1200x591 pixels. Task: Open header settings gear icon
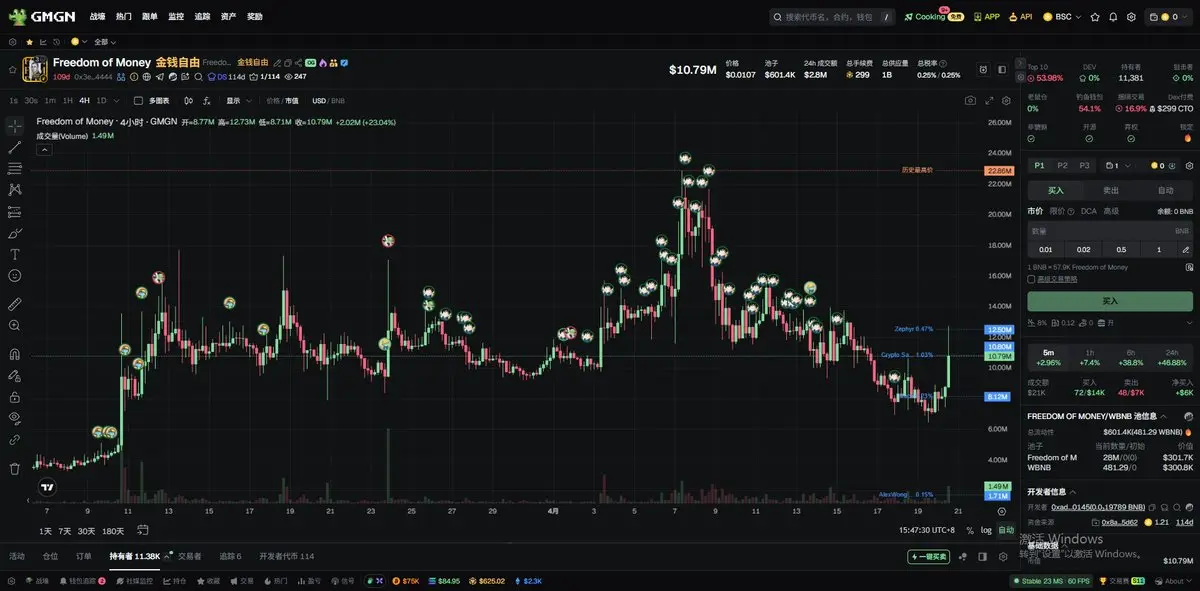click(1131, 17)
